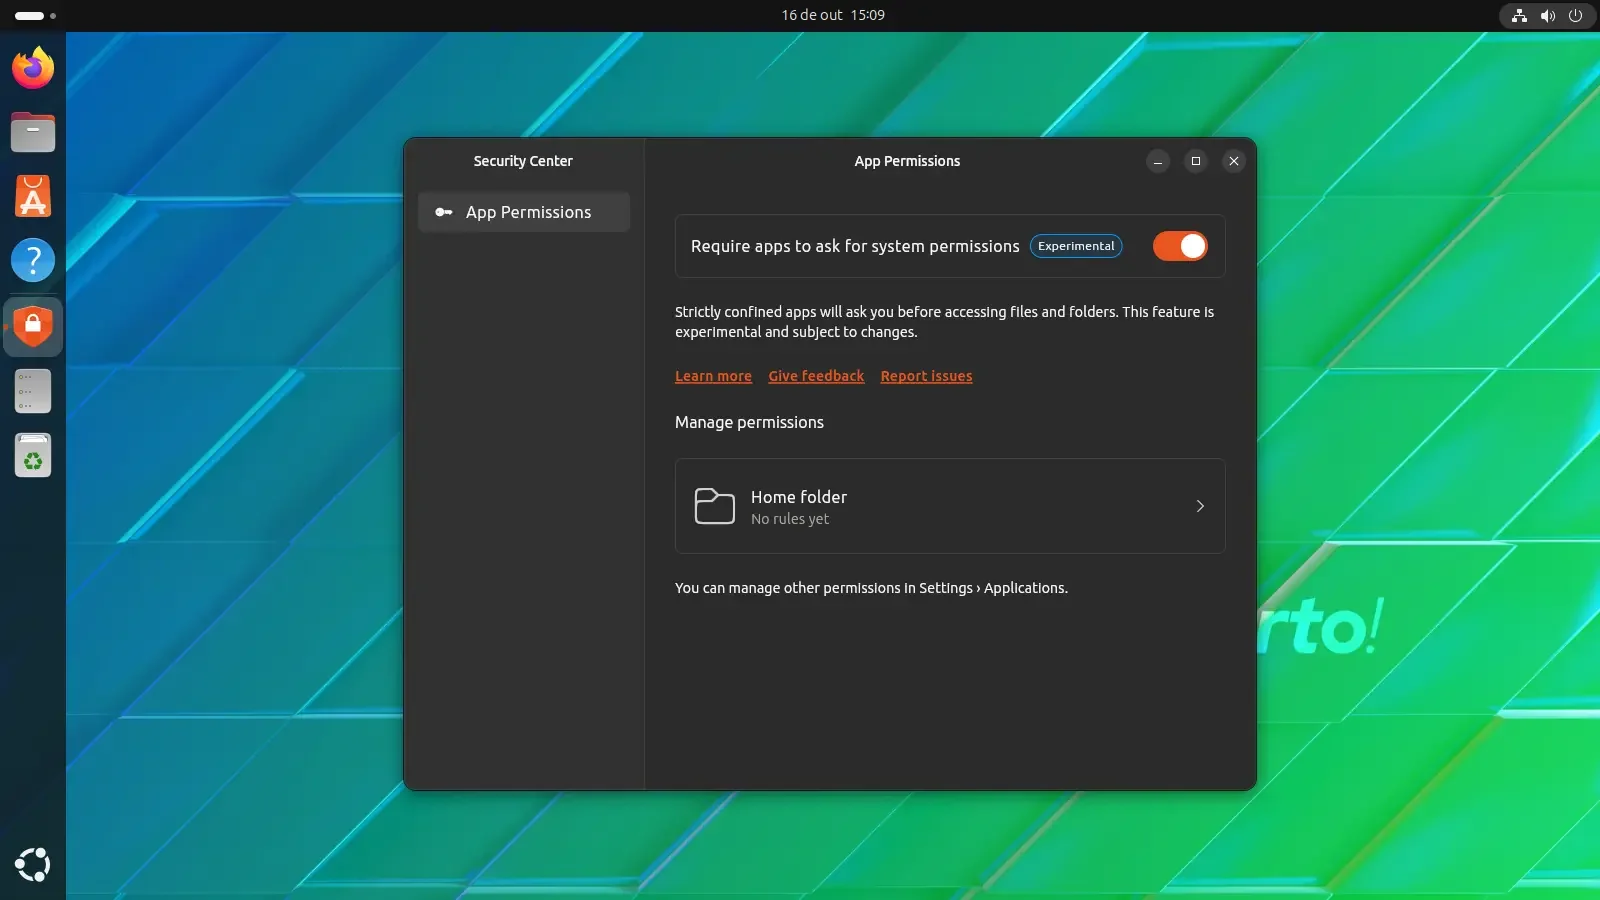Image resolution: width=1600 pixels, height=900 pixels.
Task: Click the 'App Permissions' header title
Action: [x=907, y=161]
